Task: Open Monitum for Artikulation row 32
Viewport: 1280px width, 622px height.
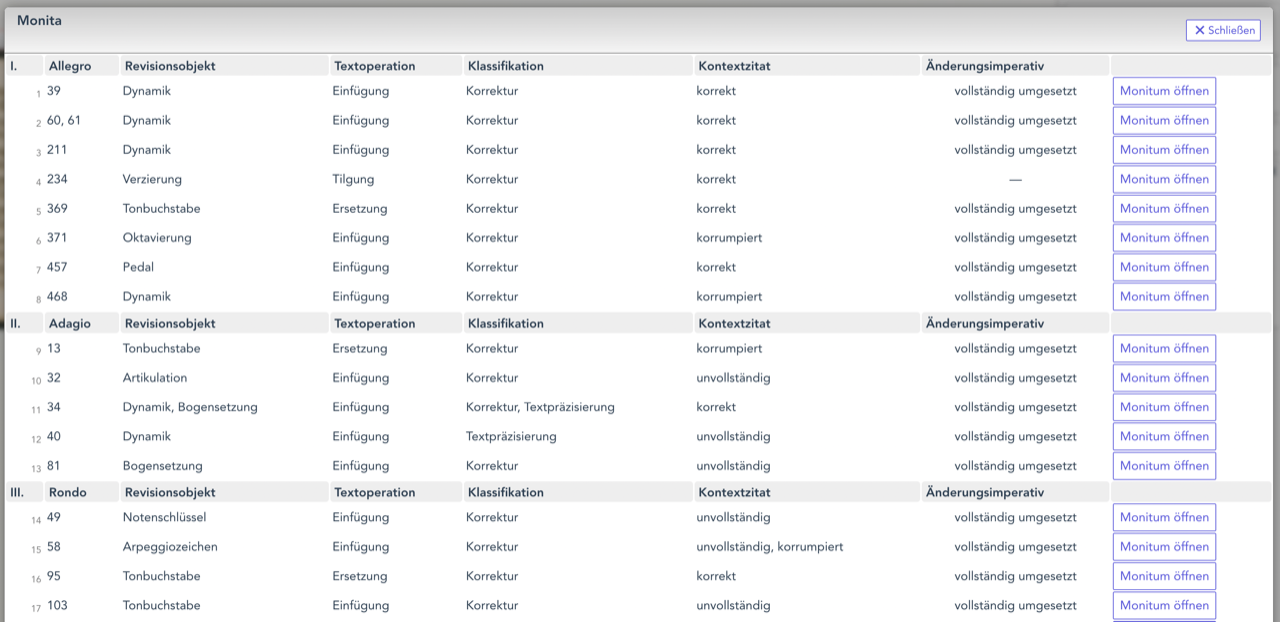Action: click(1164, 378)
